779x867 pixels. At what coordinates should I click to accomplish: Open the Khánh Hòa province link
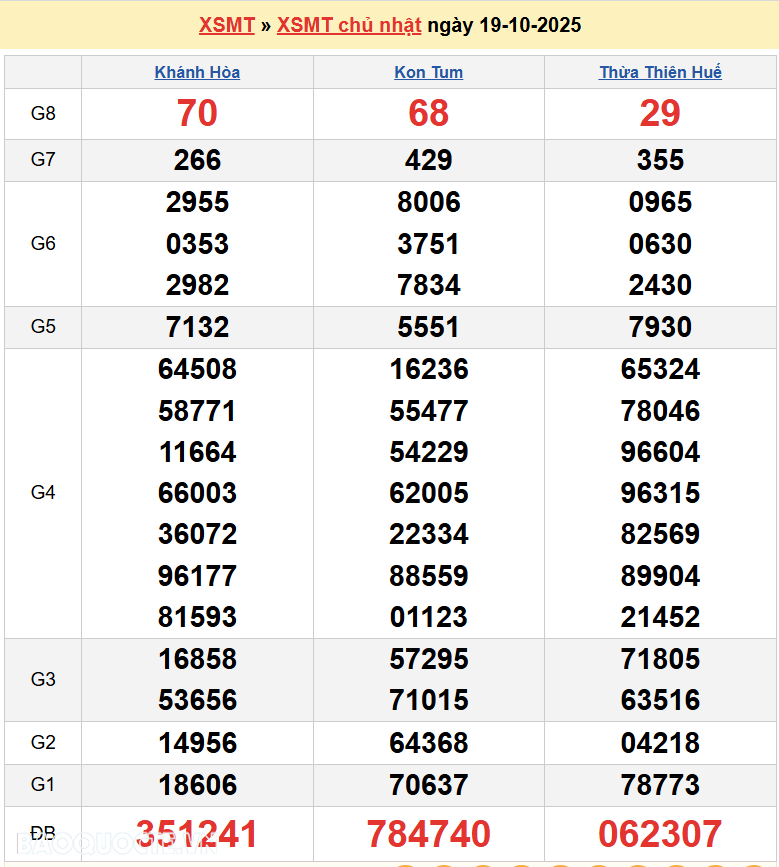pyautogui.click(x=197, y=72)
